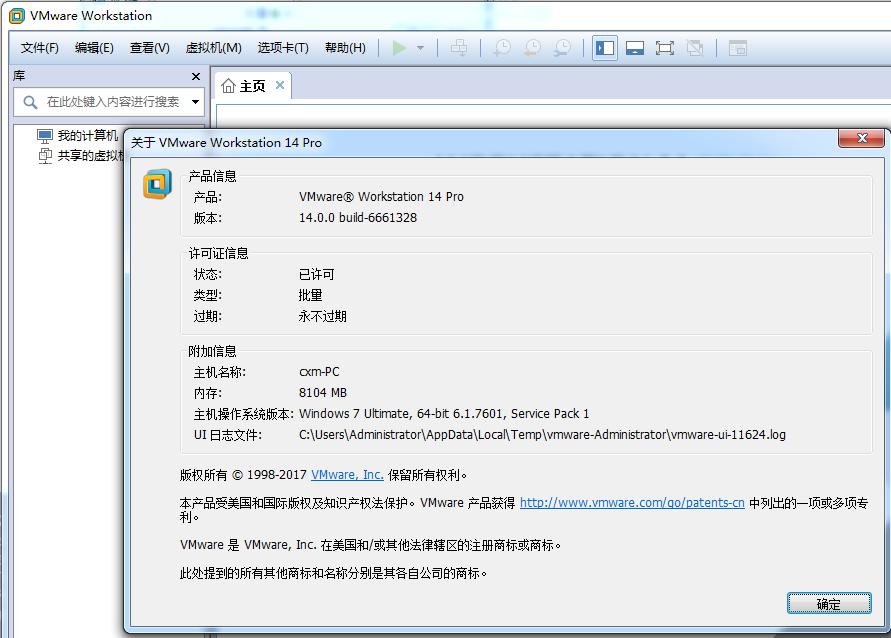This screenshot has height=638, width=891.
Task: Click the take snapshot toolbar icon
Action: tap(502, 48)
